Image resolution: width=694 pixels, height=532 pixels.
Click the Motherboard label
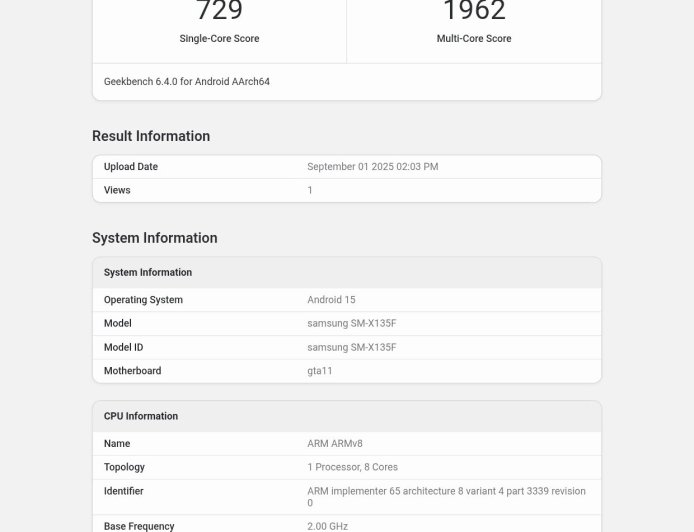pyautogui.click(x=132, y=370)
